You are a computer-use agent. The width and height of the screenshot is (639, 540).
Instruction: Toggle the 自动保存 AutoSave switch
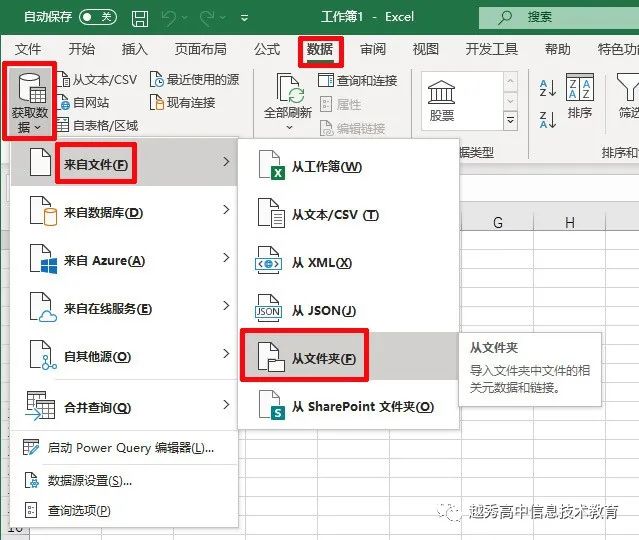coord(98,17)
